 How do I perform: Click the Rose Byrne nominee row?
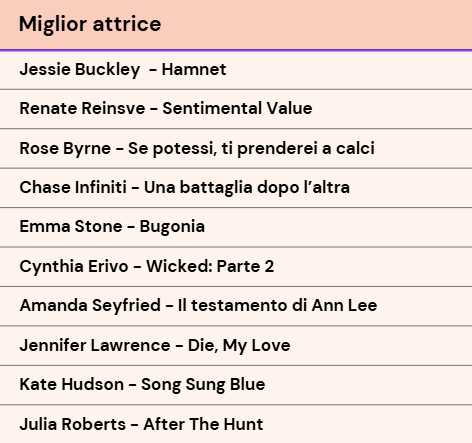236,148
